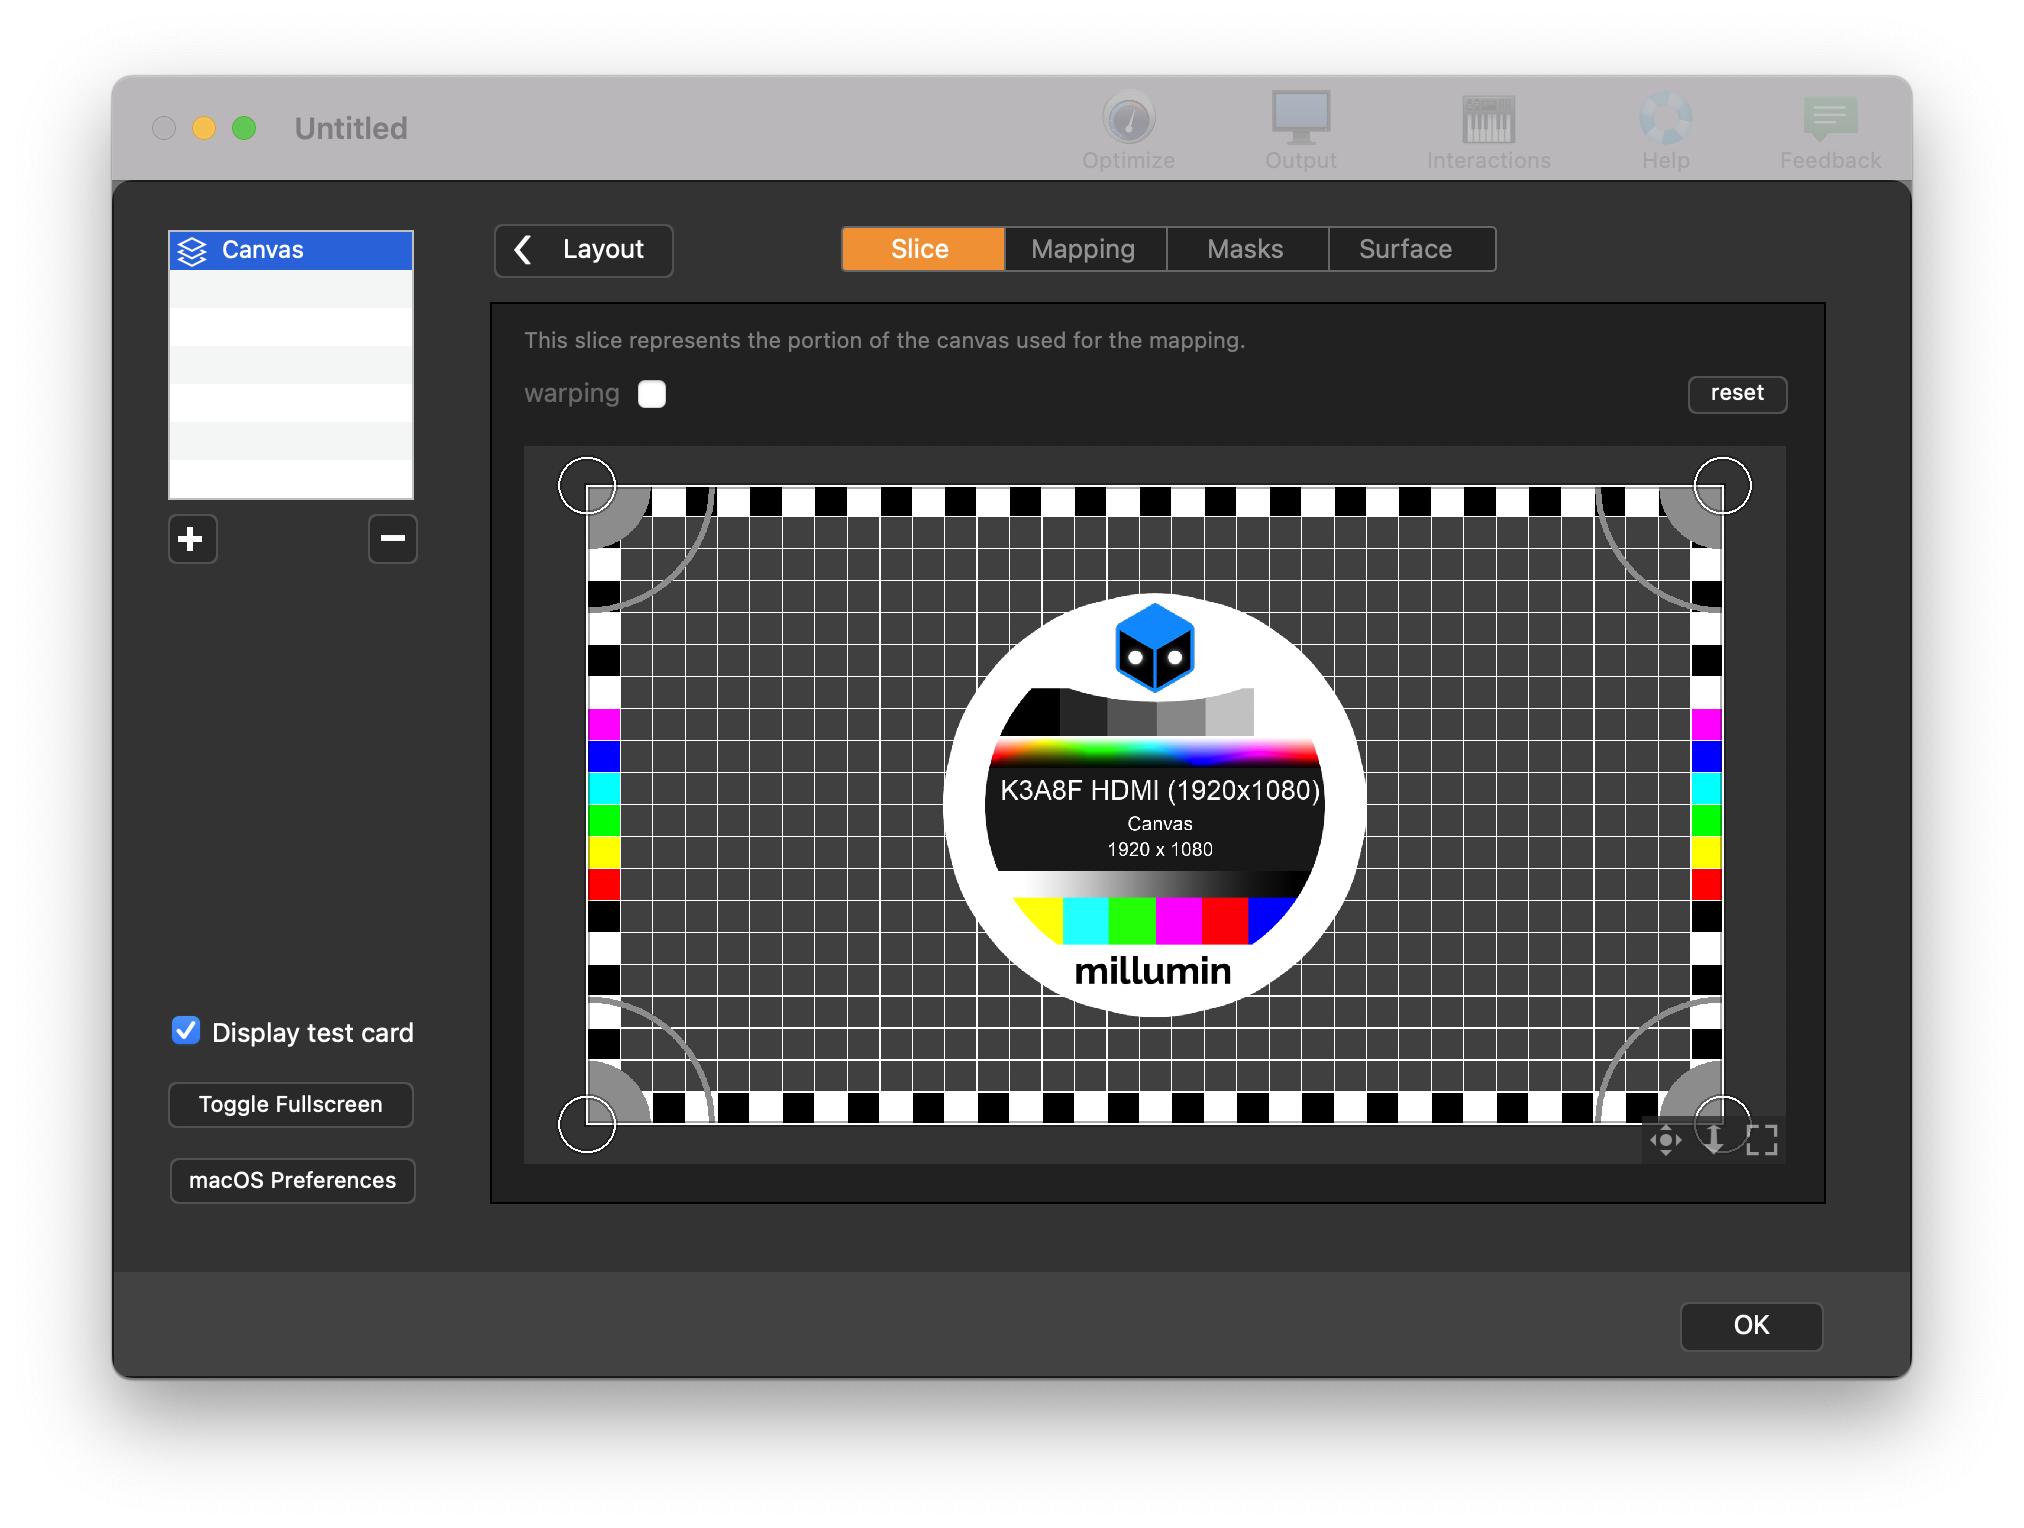Uncheck Display test card

(x=186, y=1031)
